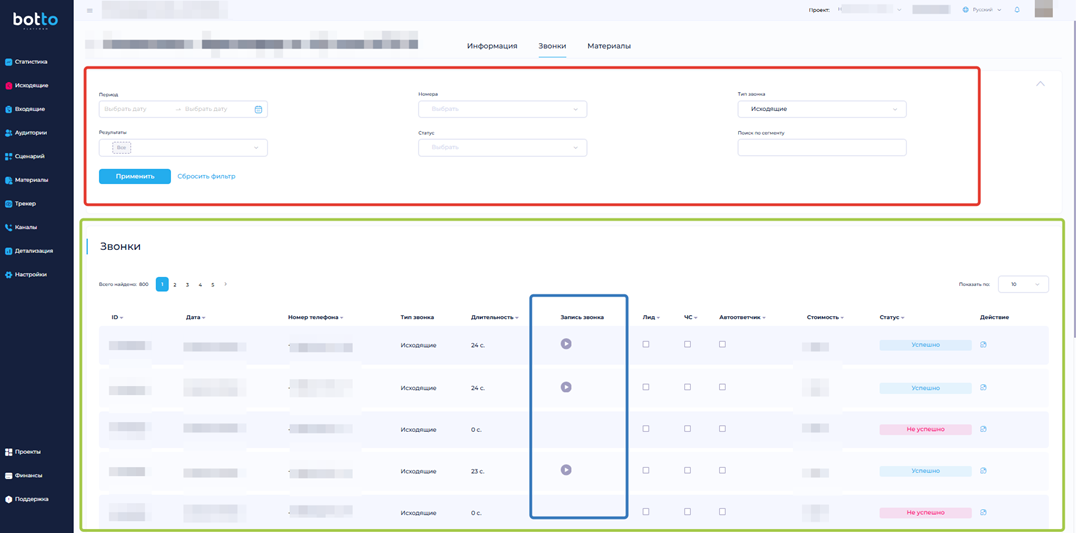
Task: Open the calendar icon in Период field
Action: tap(258, 109)
